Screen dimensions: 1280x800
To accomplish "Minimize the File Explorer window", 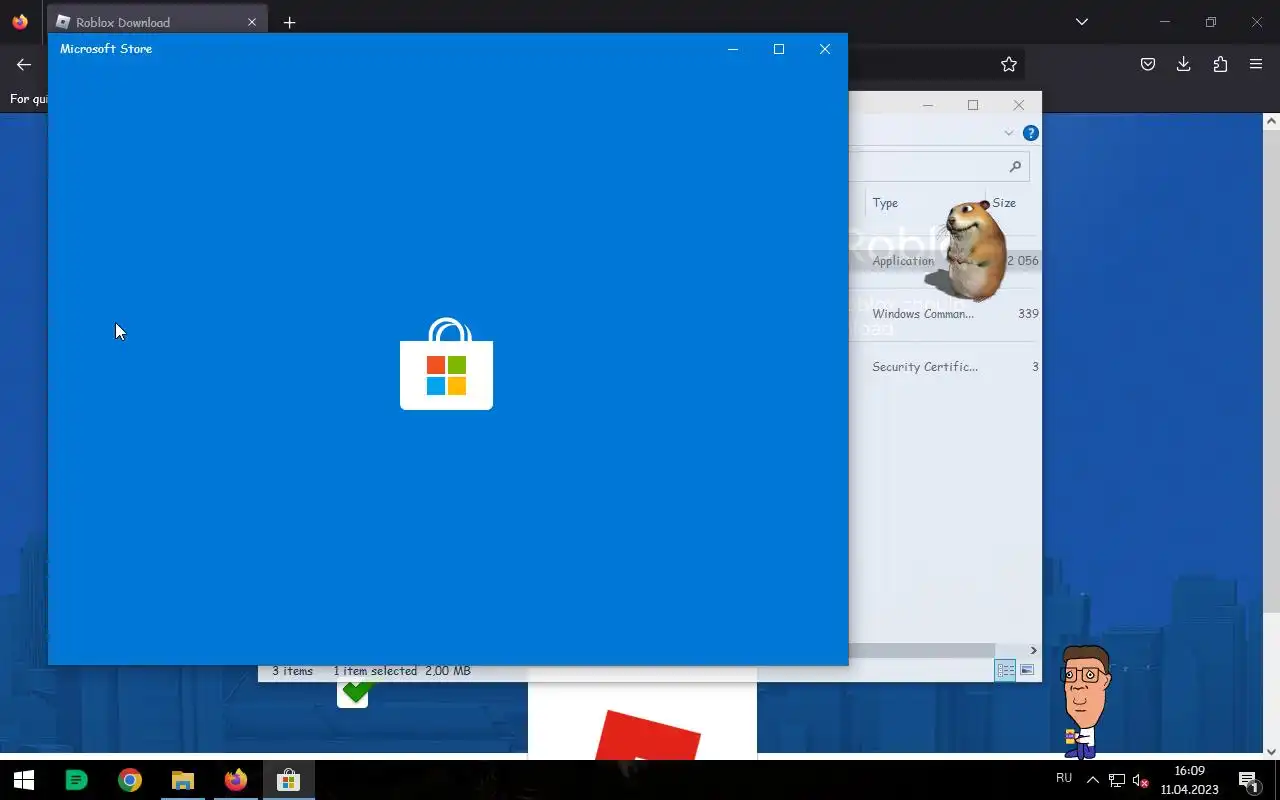I will pos(927,105).
